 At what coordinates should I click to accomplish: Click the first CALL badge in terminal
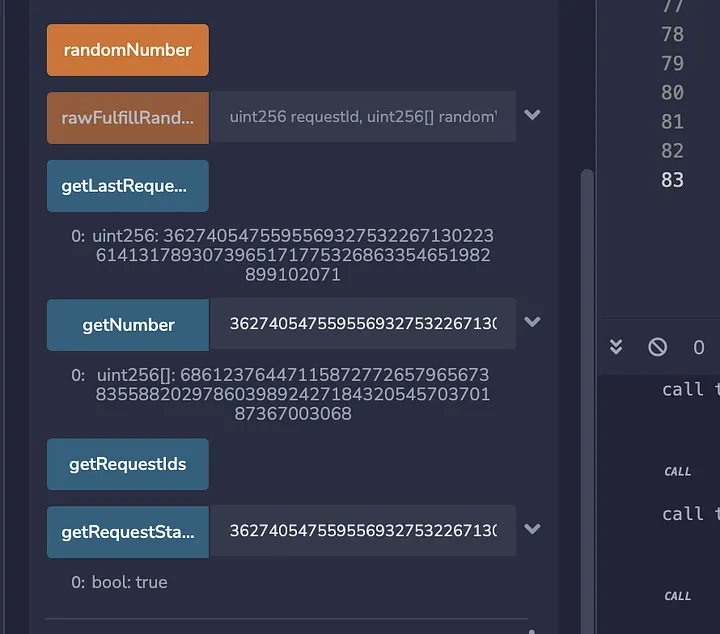[x=677, y=471]
